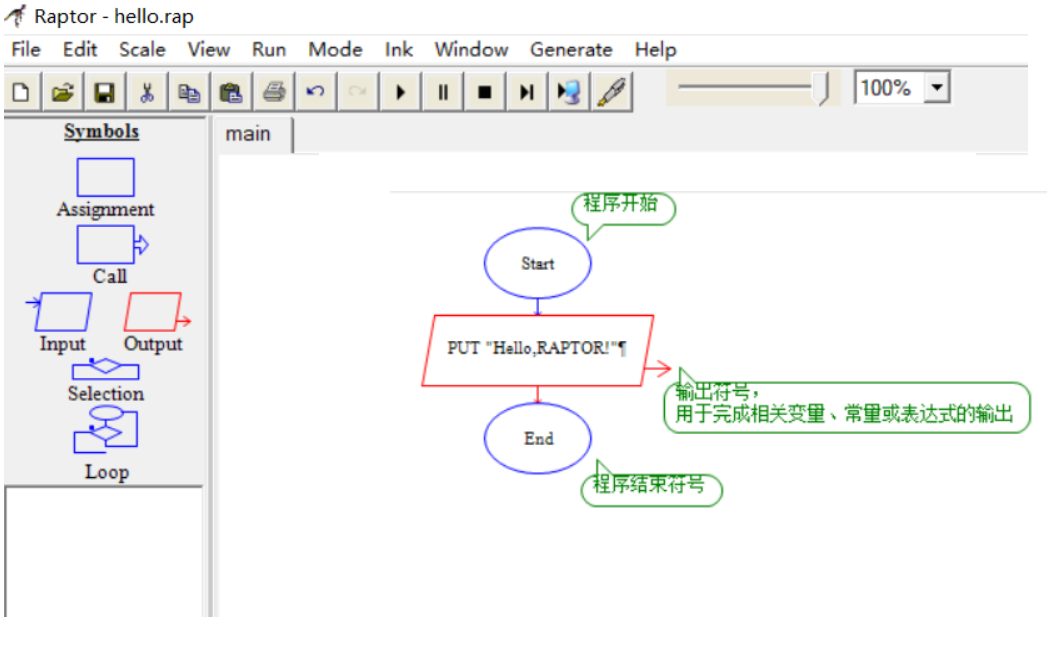Click the Undo arrow icon

pyautogui.click(x=315, y=91)
